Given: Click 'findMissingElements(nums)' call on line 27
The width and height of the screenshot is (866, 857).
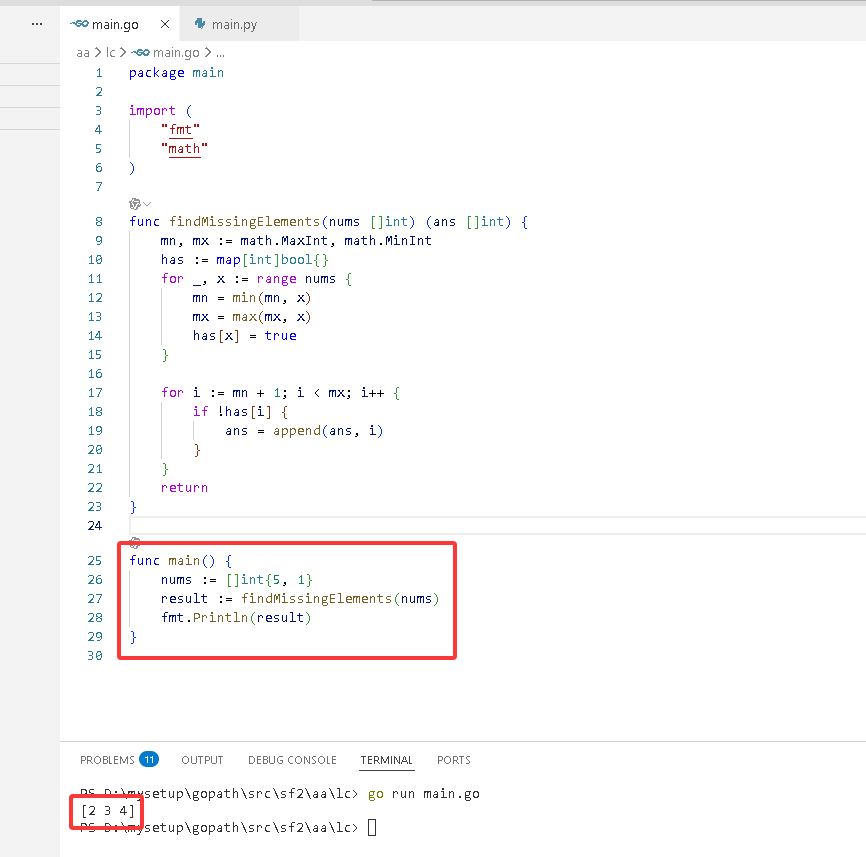Looking at the screenshot, I should tap(340, 599).
